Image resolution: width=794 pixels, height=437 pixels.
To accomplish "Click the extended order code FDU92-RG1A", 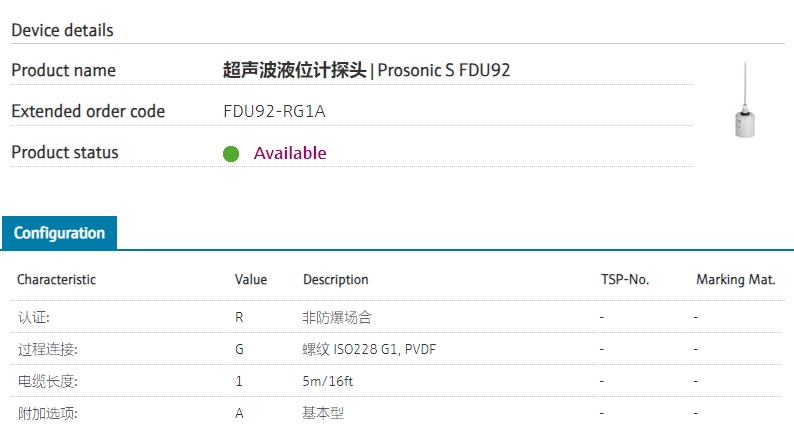I will coord(274,111).
